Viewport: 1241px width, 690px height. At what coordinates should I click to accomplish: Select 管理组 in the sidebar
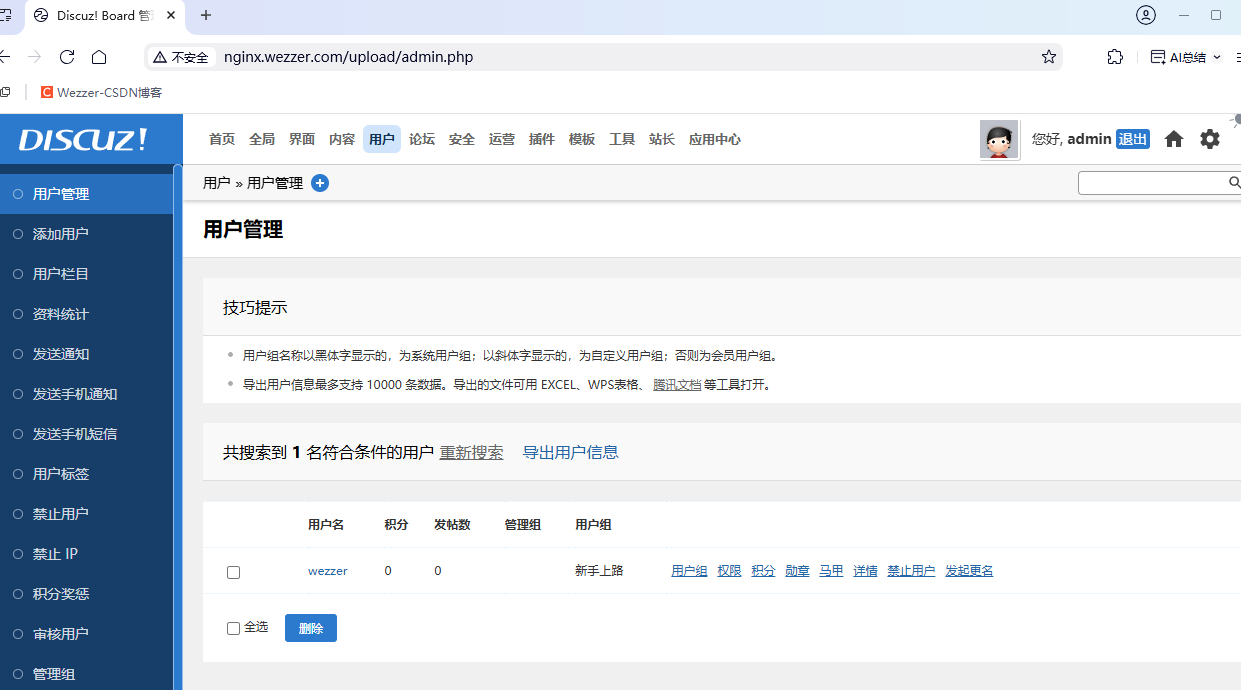86,672
